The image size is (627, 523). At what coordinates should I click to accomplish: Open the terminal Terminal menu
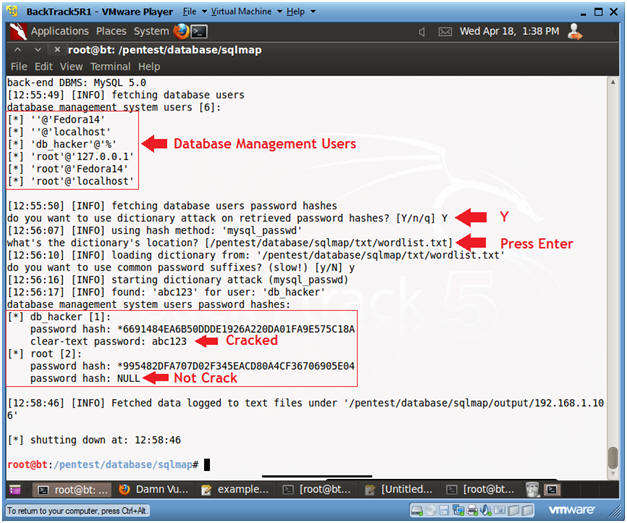110,67
